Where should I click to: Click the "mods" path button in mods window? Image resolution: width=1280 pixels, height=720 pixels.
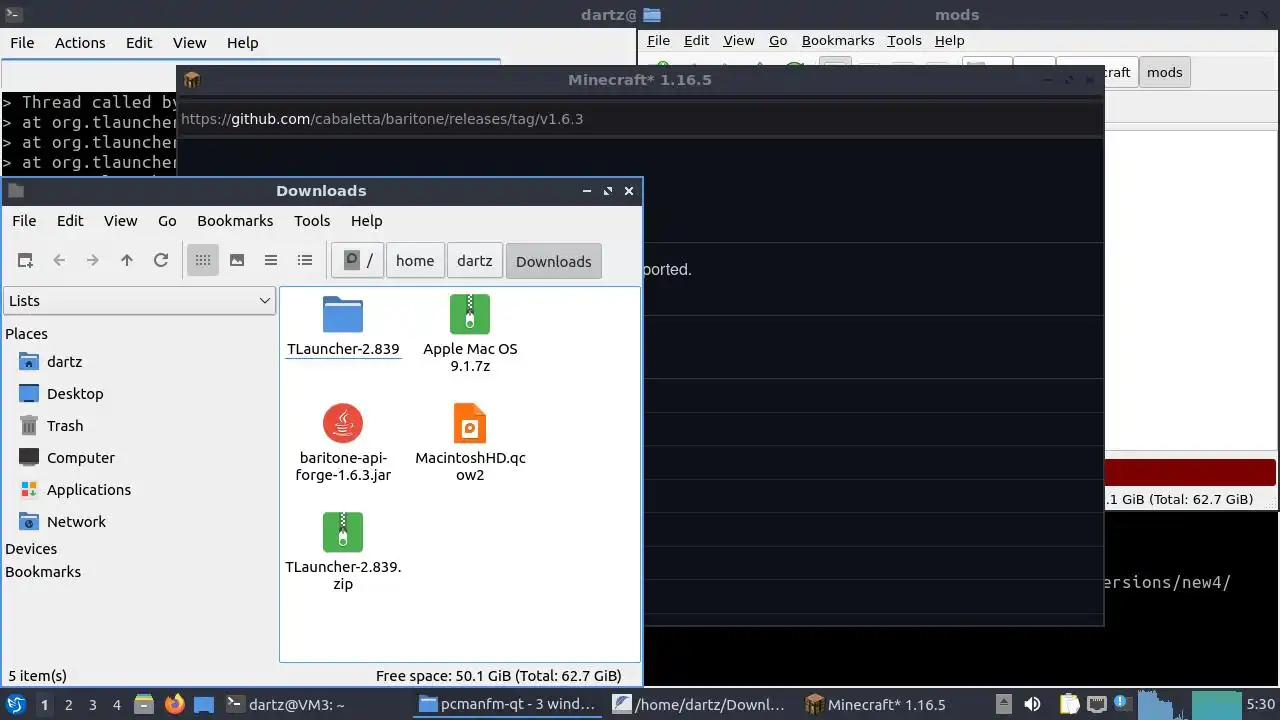coord(1164,72)
